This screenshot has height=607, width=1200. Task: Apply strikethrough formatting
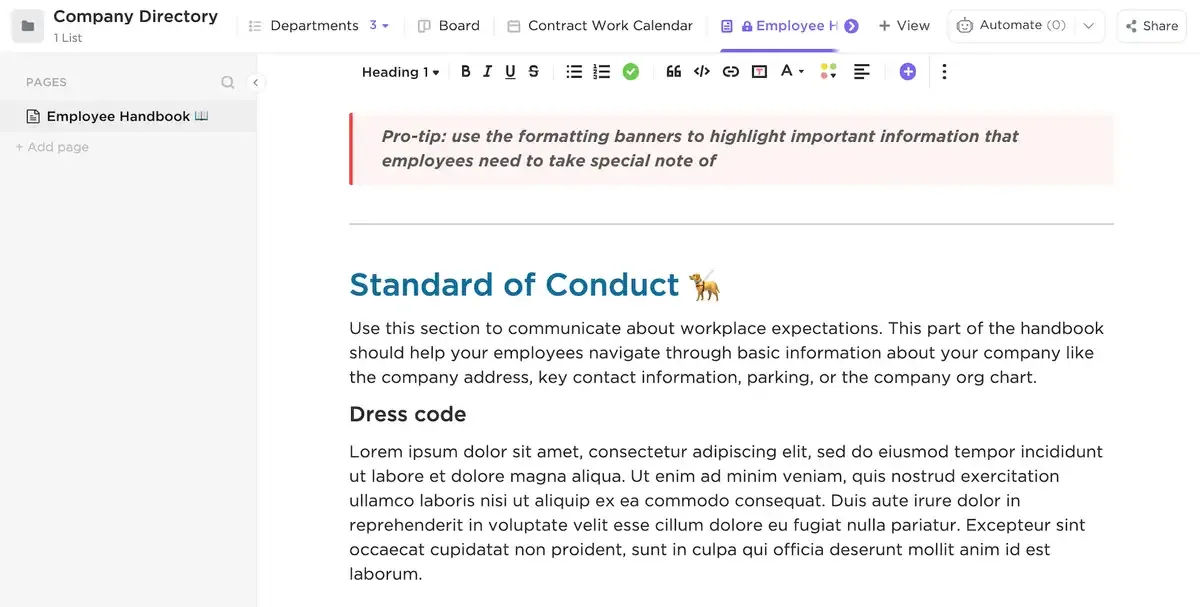533,71
